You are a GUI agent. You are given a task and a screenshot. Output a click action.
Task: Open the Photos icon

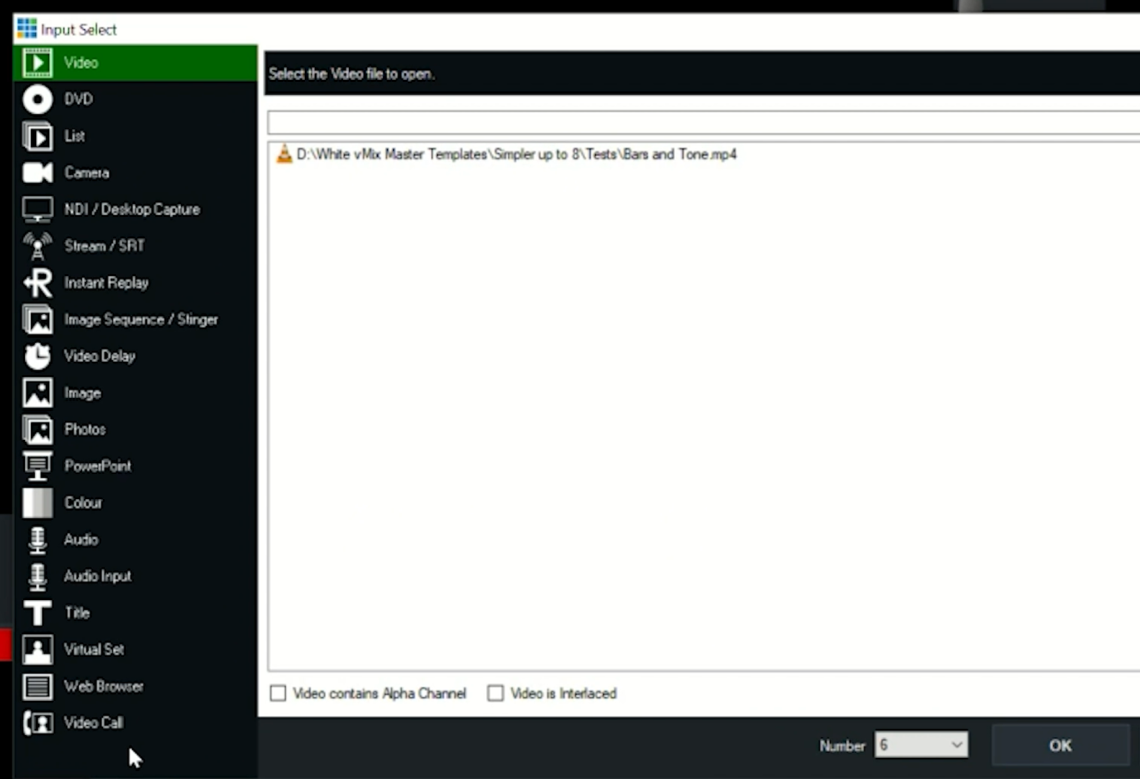coord(37,430)
